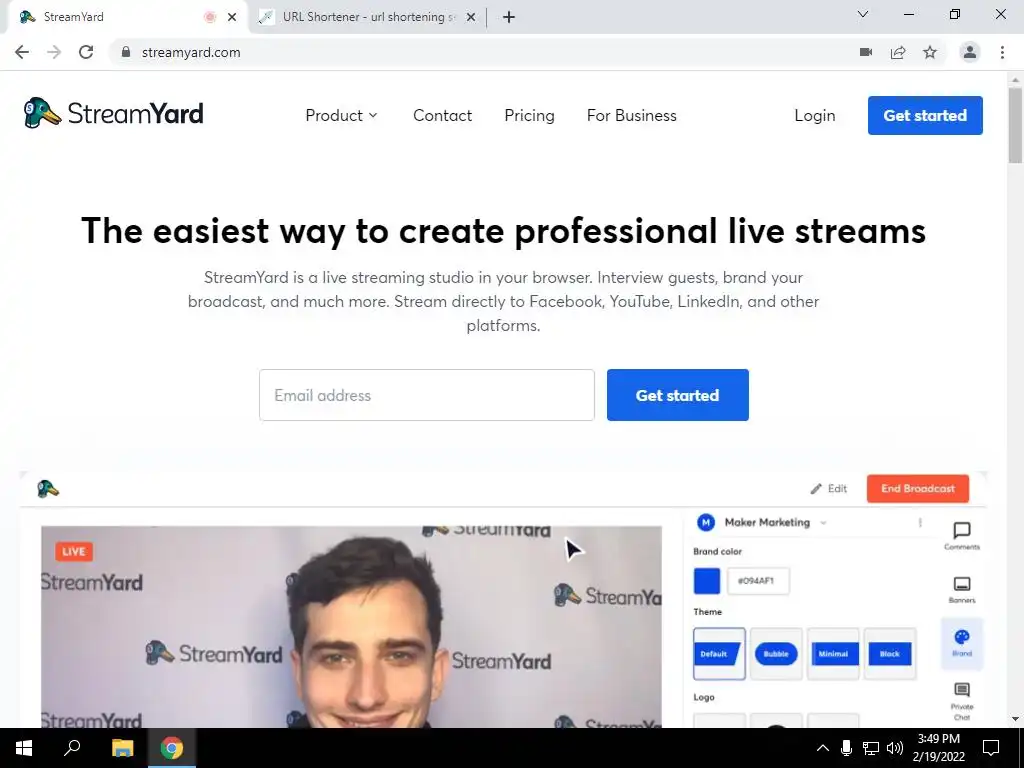Open the Windows Start menu
This screenshot has width=1024, height=768.
[24, 748]
